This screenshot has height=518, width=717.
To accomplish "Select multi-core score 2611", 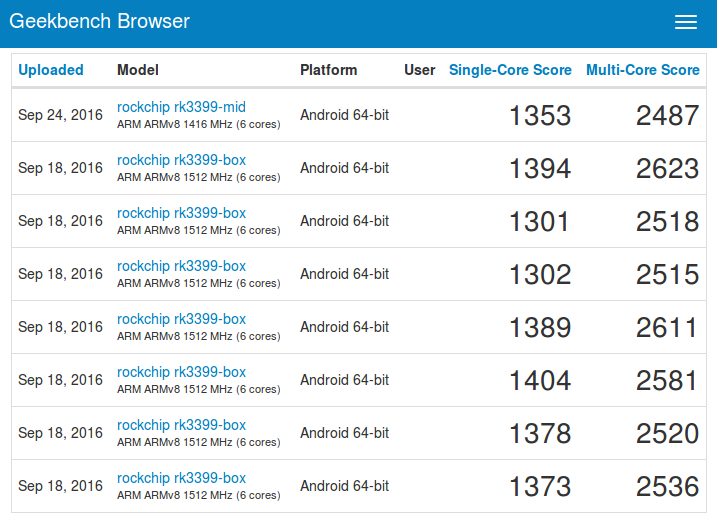I will (666, 327).
